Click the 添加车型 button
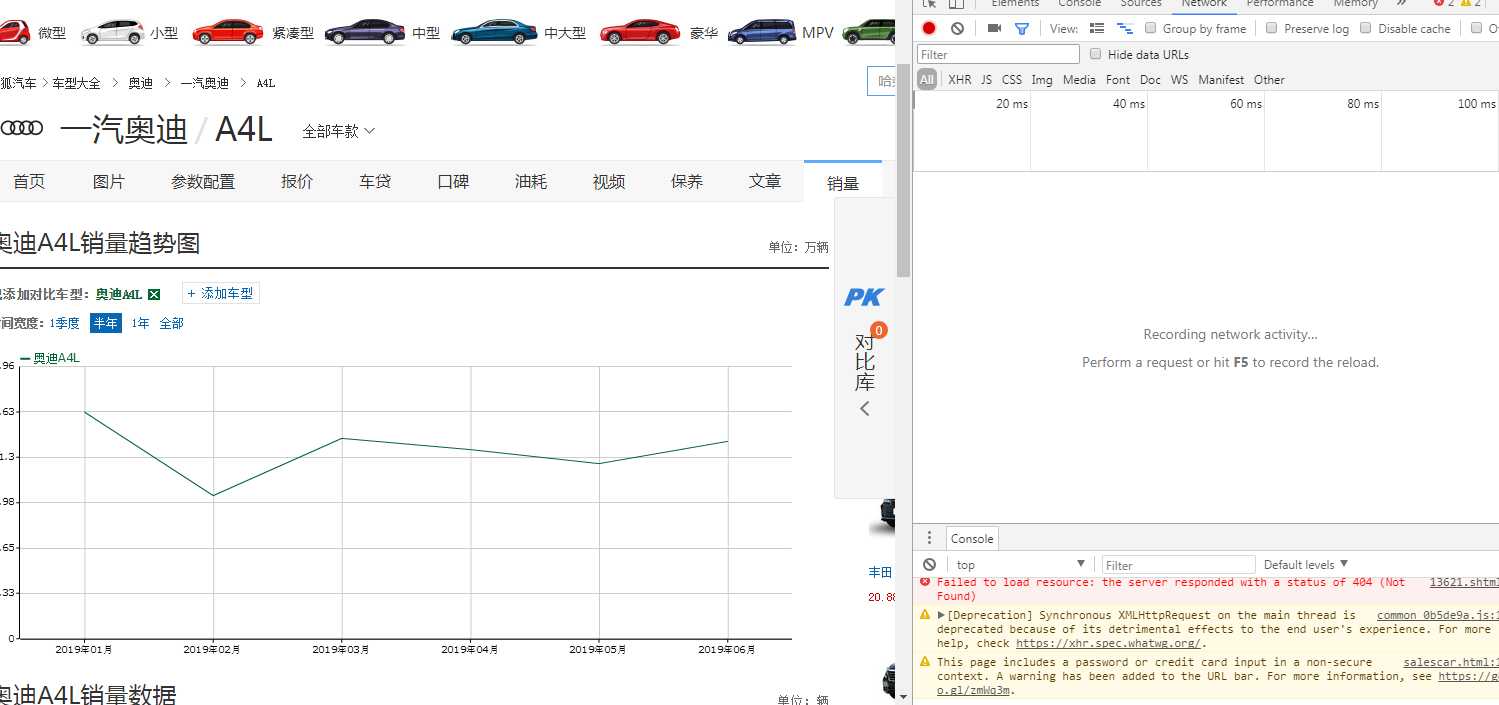This screenshot has width=1499, height=705. [221, 294]
